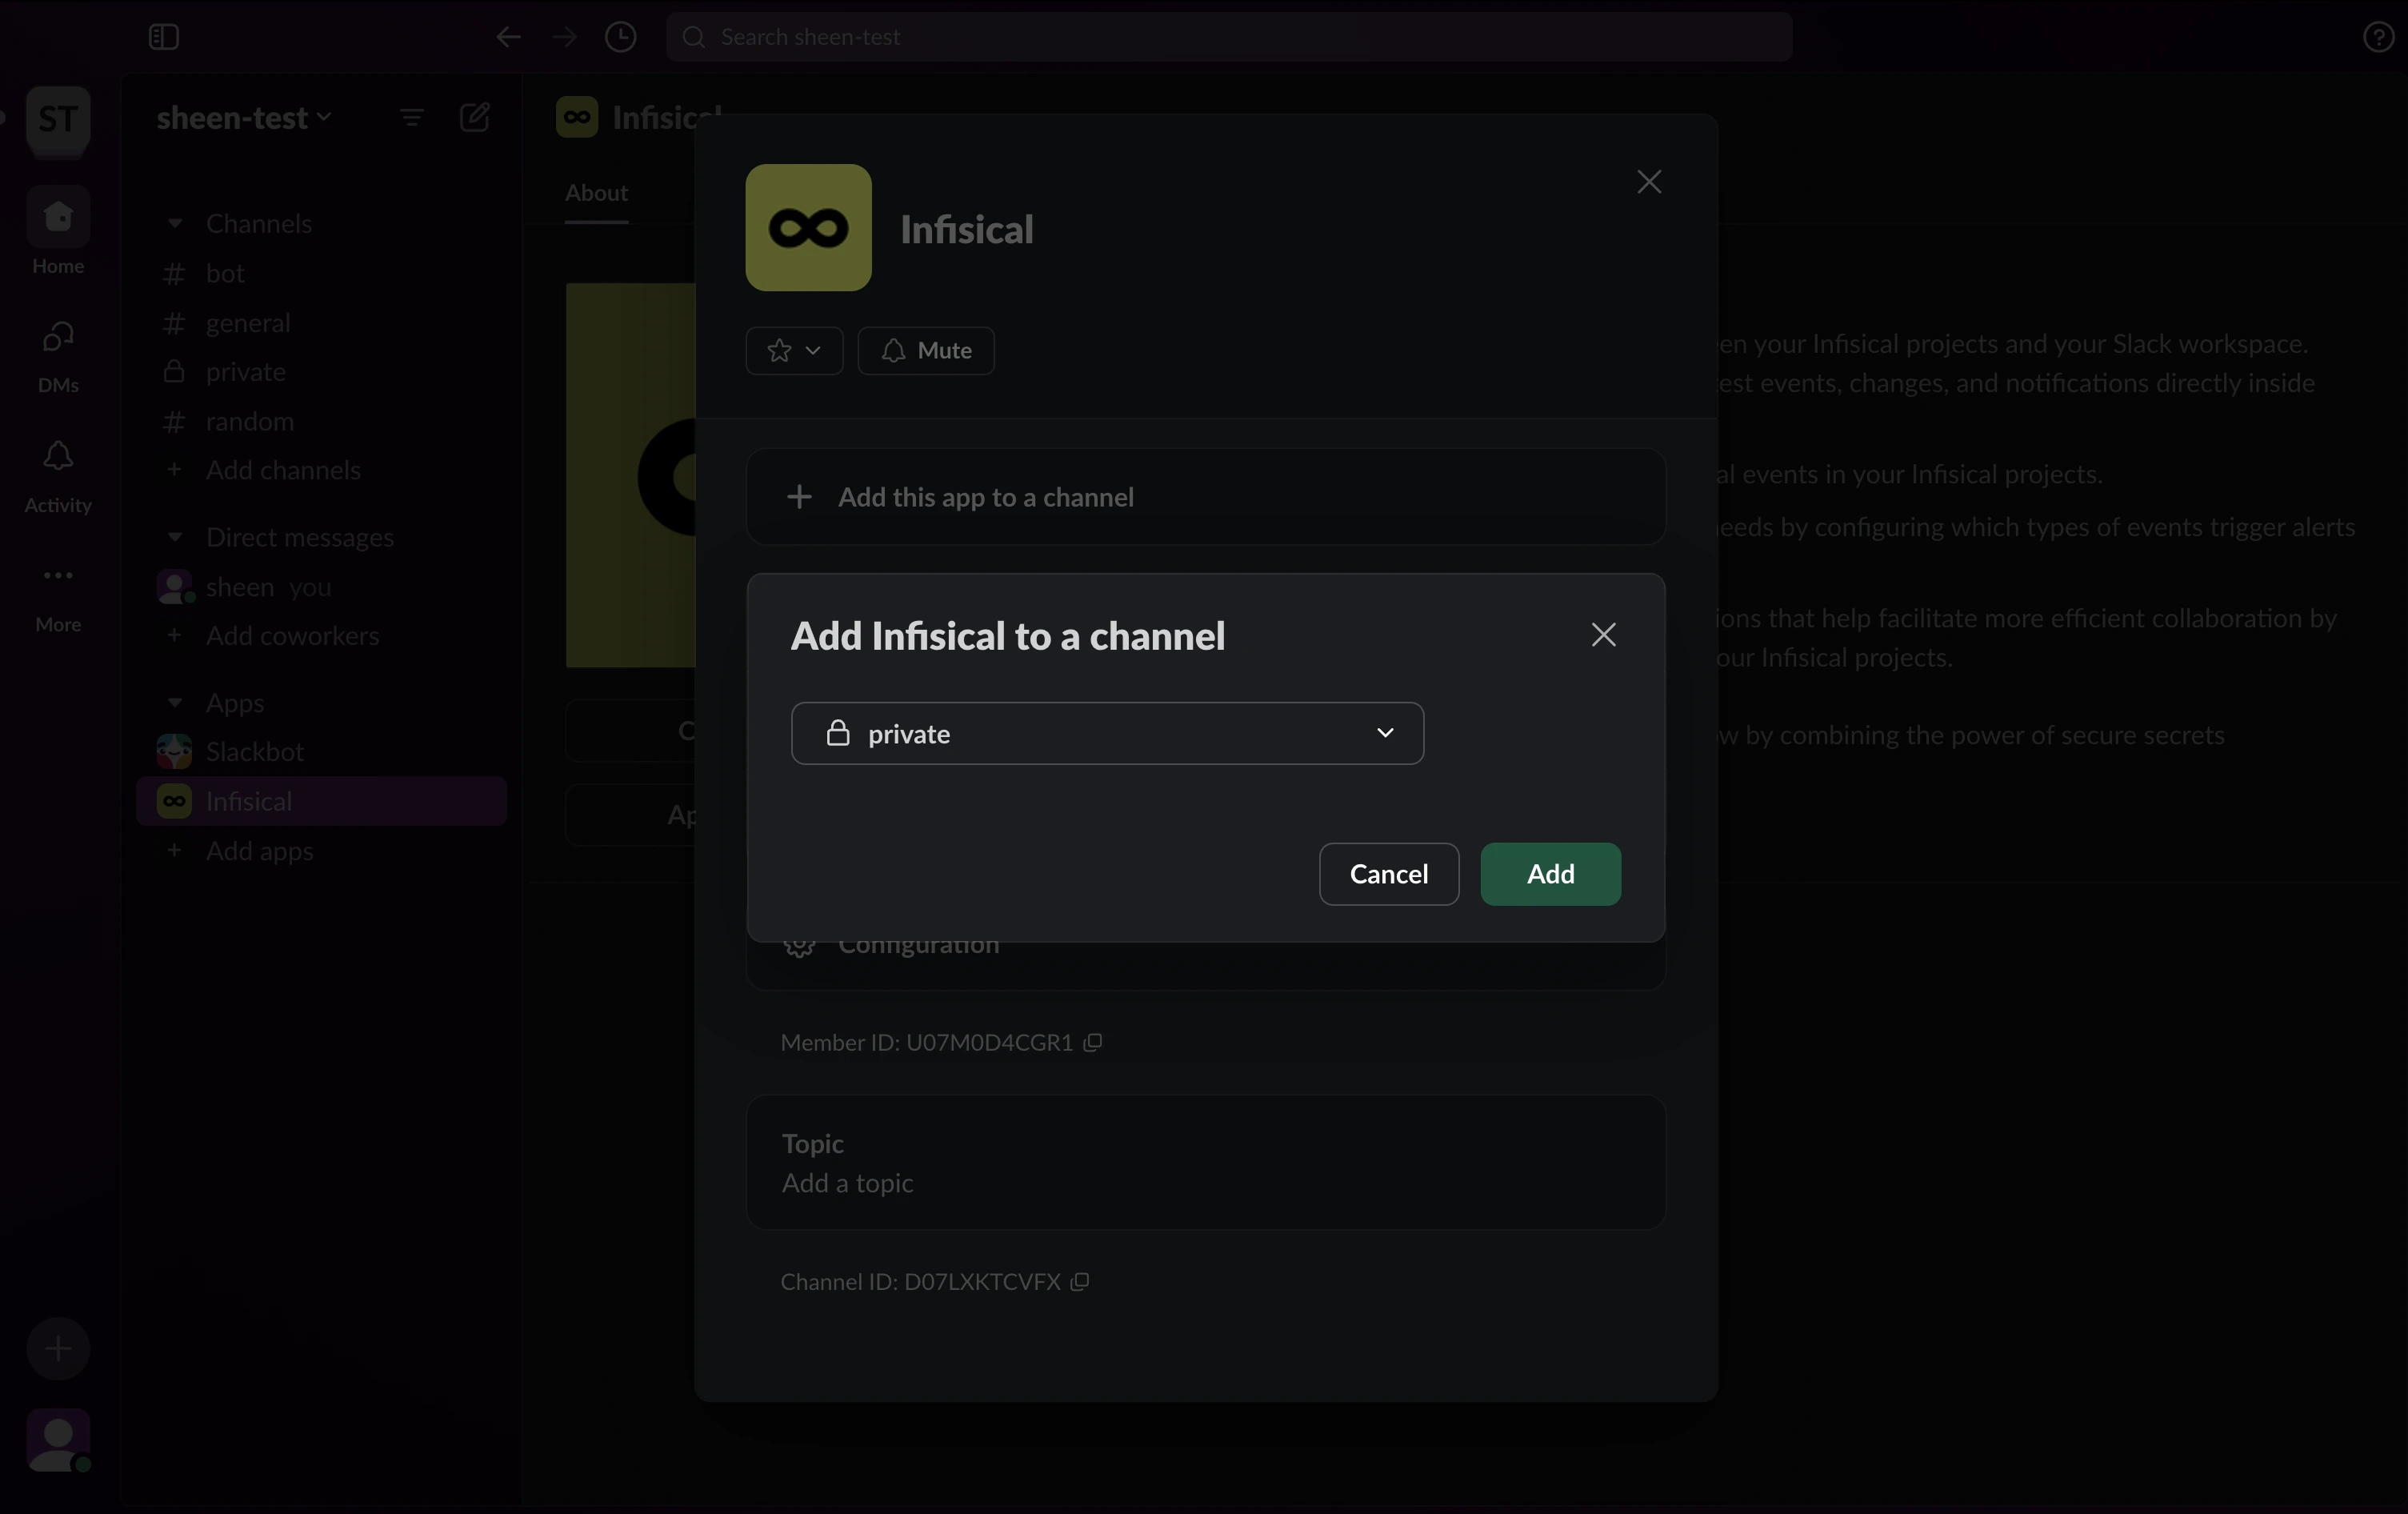Open the random channel
The height and width of the screenshot is (1514, 2408).
coord(321,421)
